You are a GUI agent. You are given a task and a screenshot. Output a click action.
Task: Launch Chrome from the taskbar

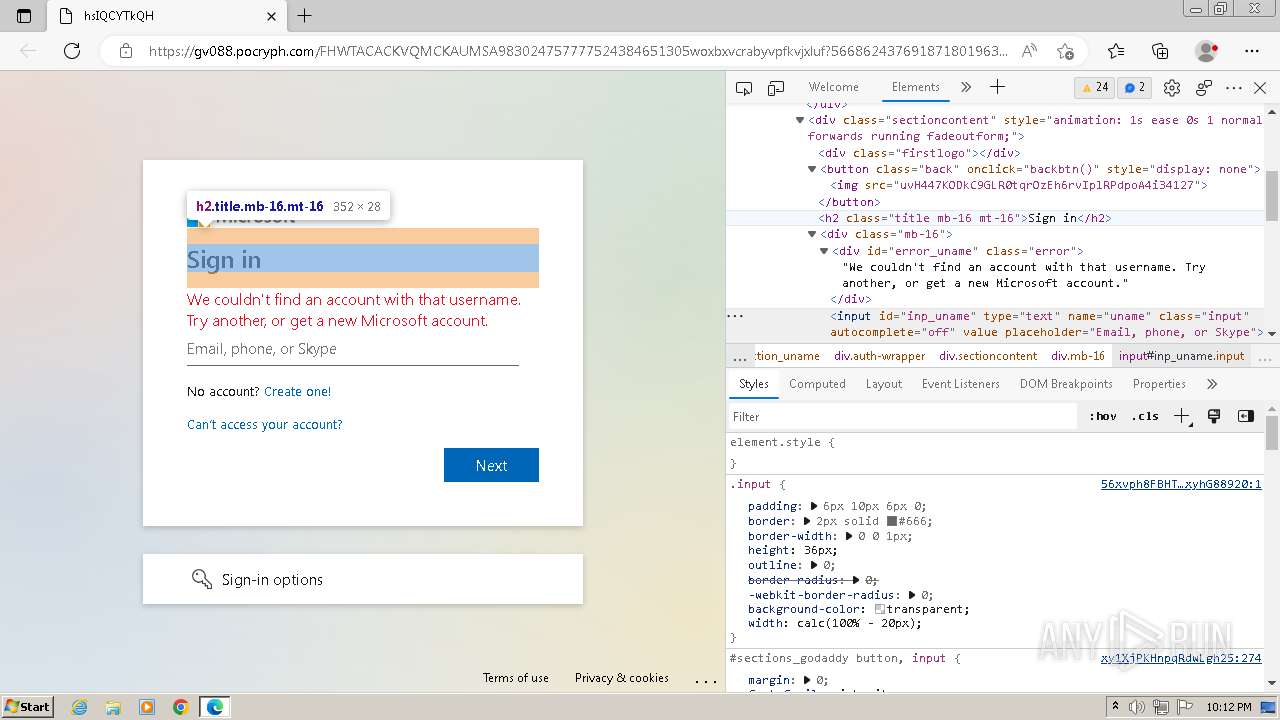181,706
